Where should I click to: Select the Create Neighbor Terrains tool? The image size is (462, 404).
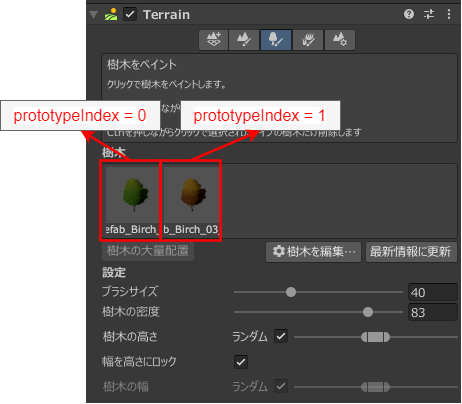pos(214,40)
